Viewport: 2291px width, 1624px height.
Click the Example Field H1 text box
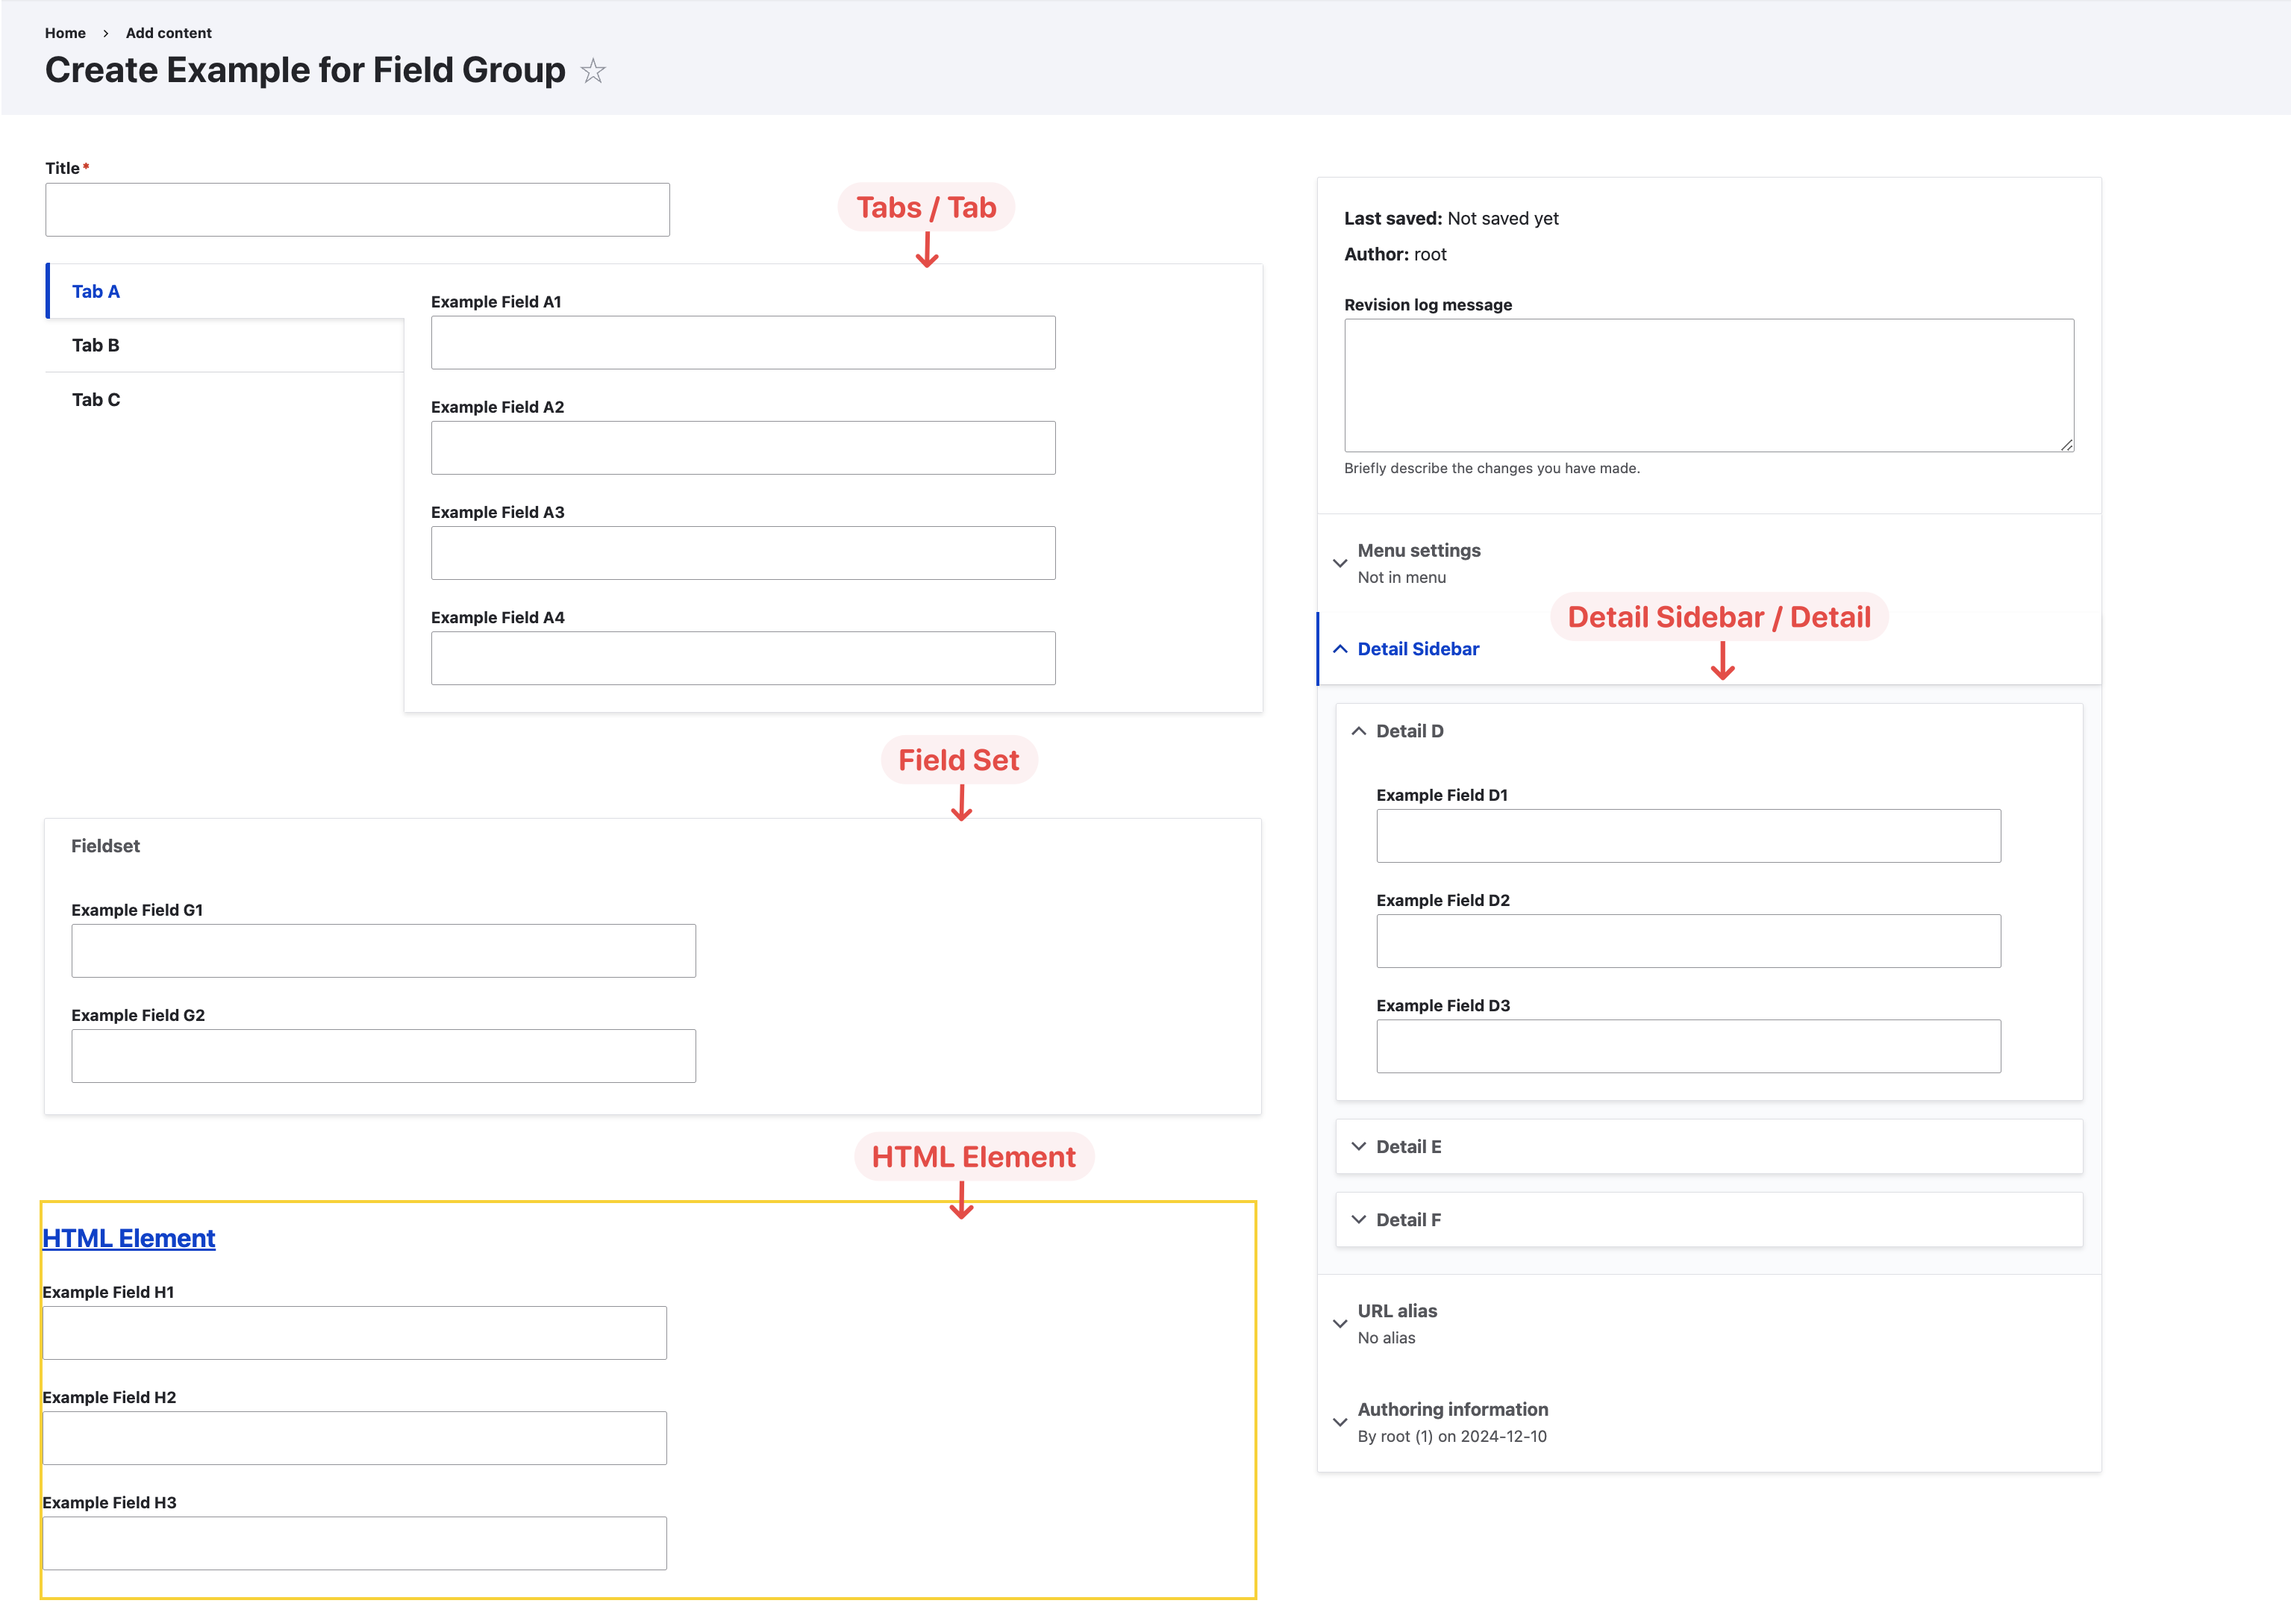click(x=354, y=1333)
